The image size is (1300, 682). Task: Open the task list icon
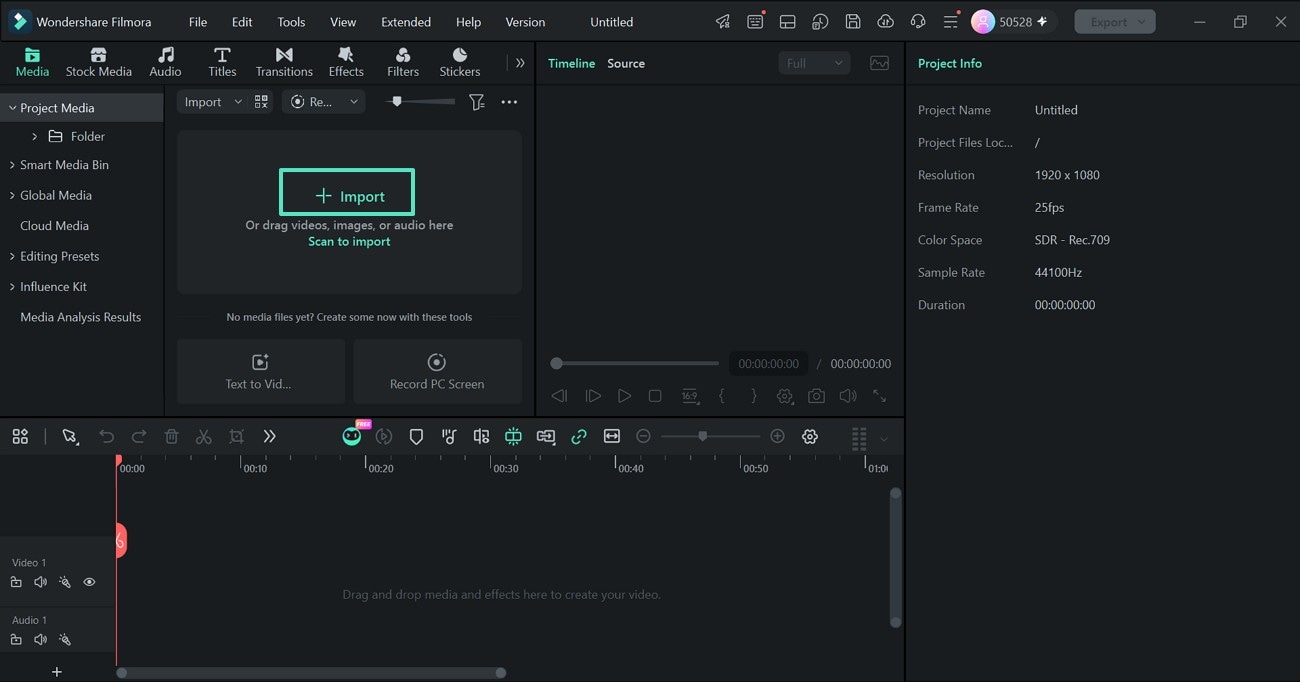[x=950, y=22]
